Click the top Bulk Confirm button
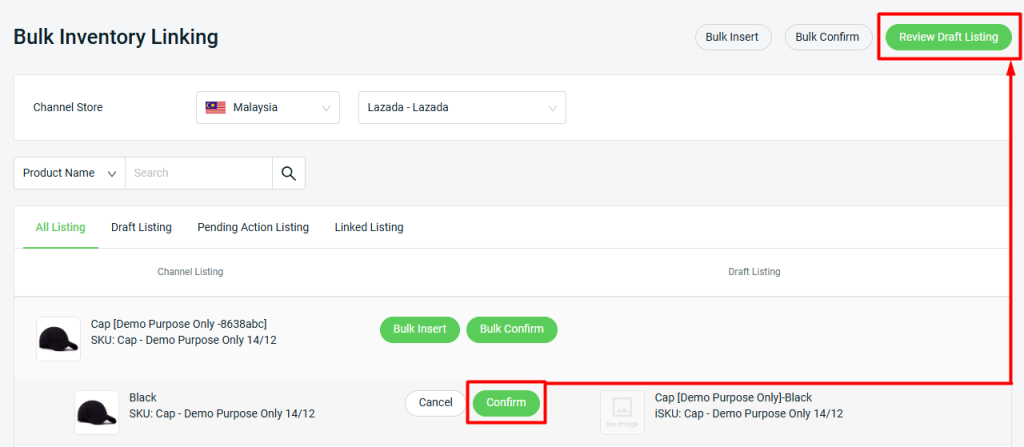This screenshot has width=1024, height=447. coord(828,37)
